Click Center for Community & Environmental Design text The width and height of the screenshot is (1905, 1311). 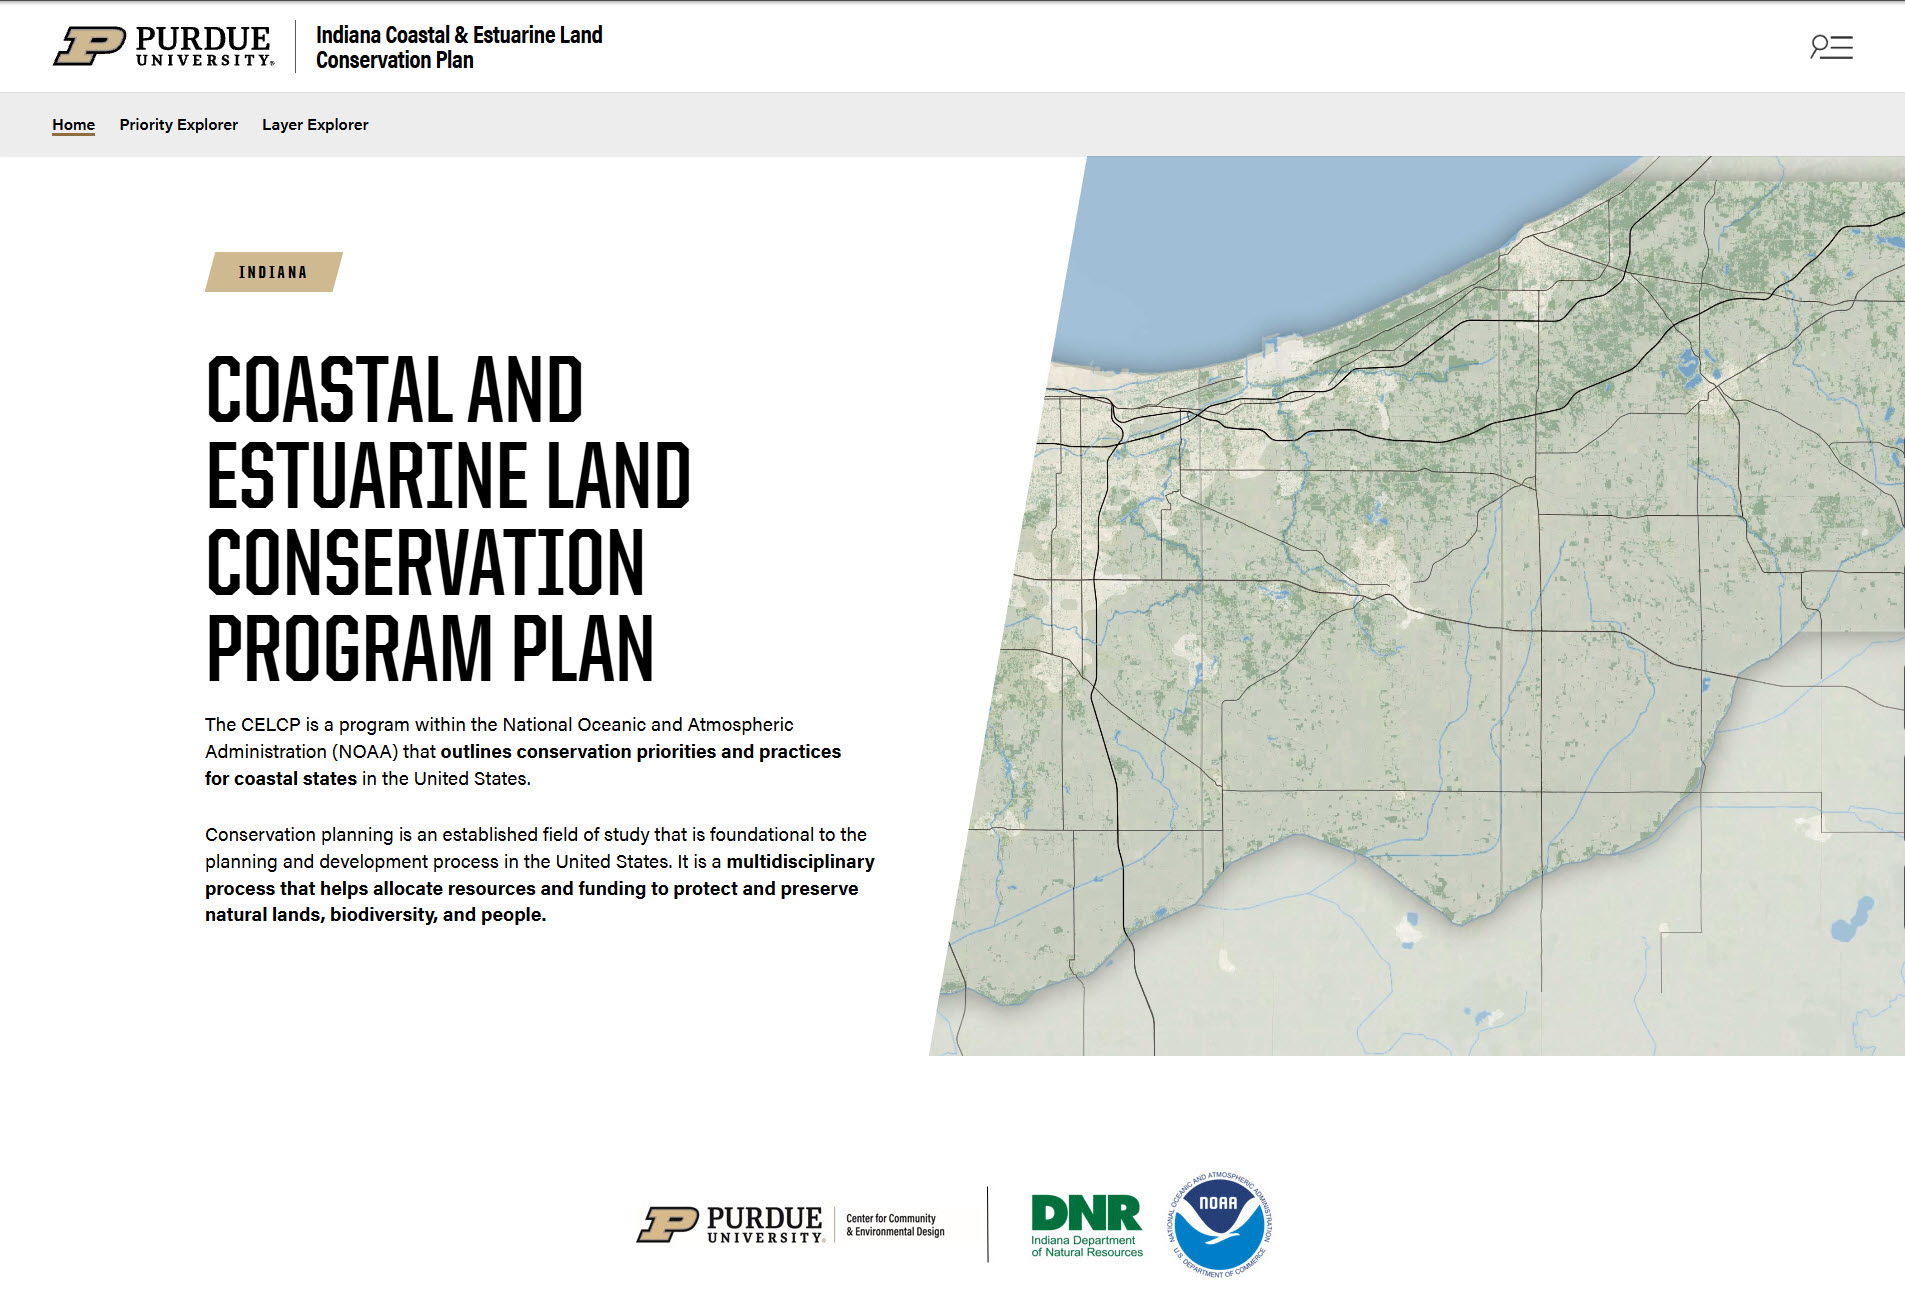click(895, 1225)
